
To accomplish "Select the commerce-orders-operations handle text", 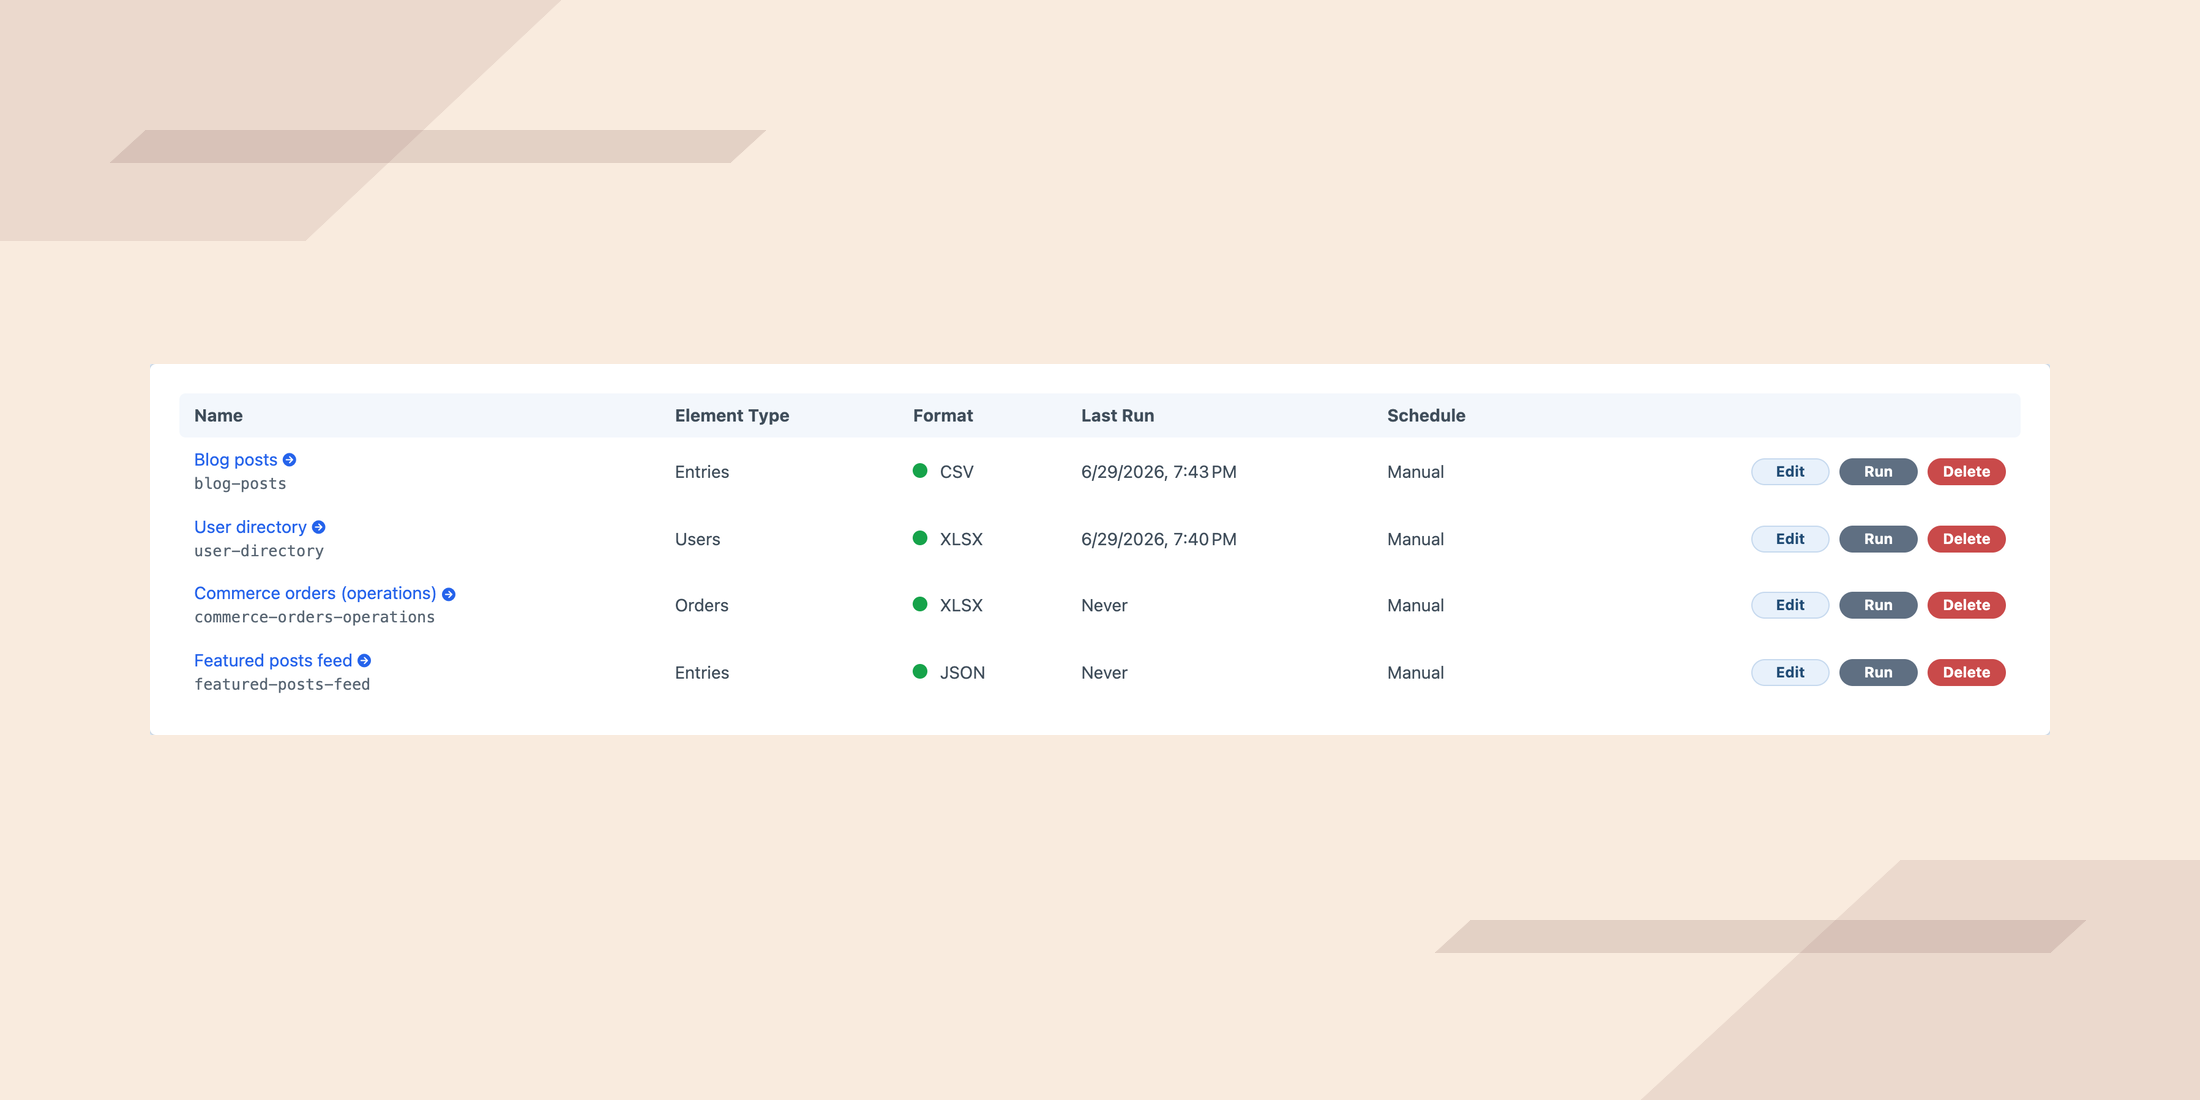I will coord(314,617).
